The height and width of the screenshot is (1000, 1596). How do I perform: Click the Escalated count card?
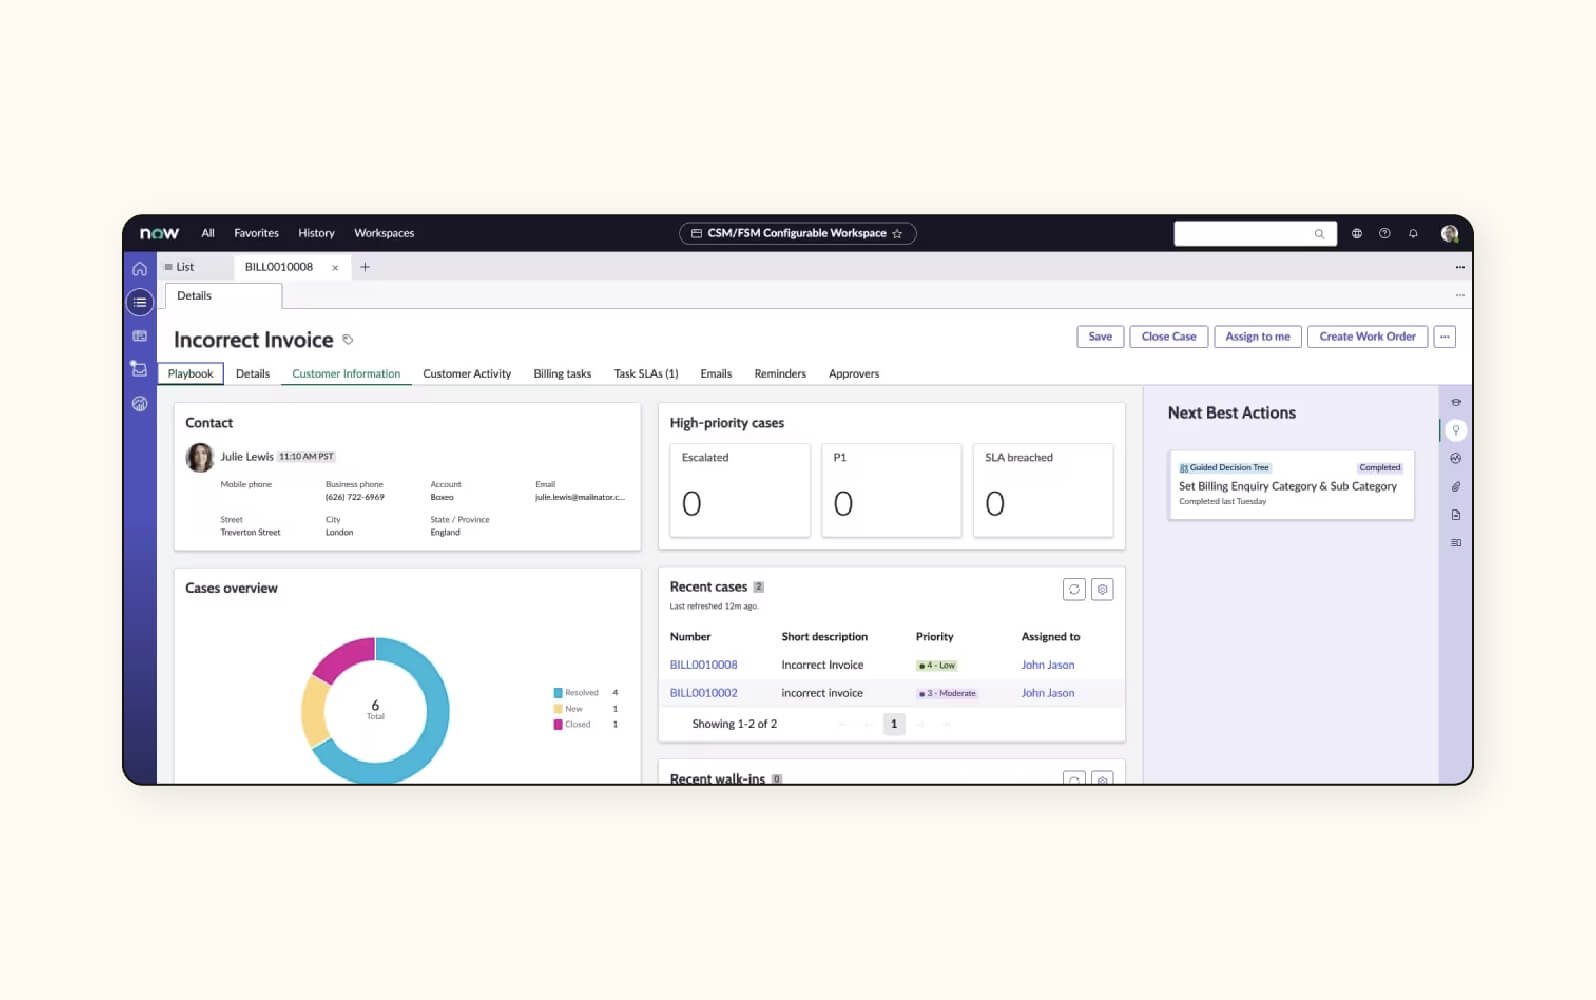740,490
